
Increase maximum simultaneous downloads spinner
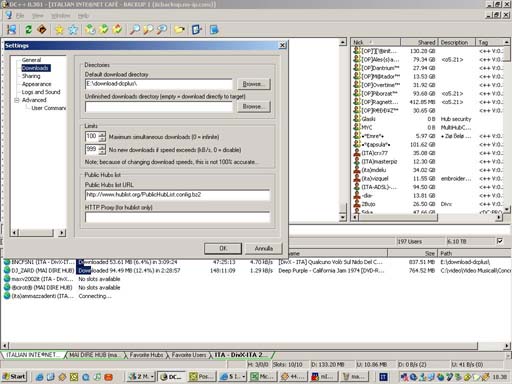102,134
